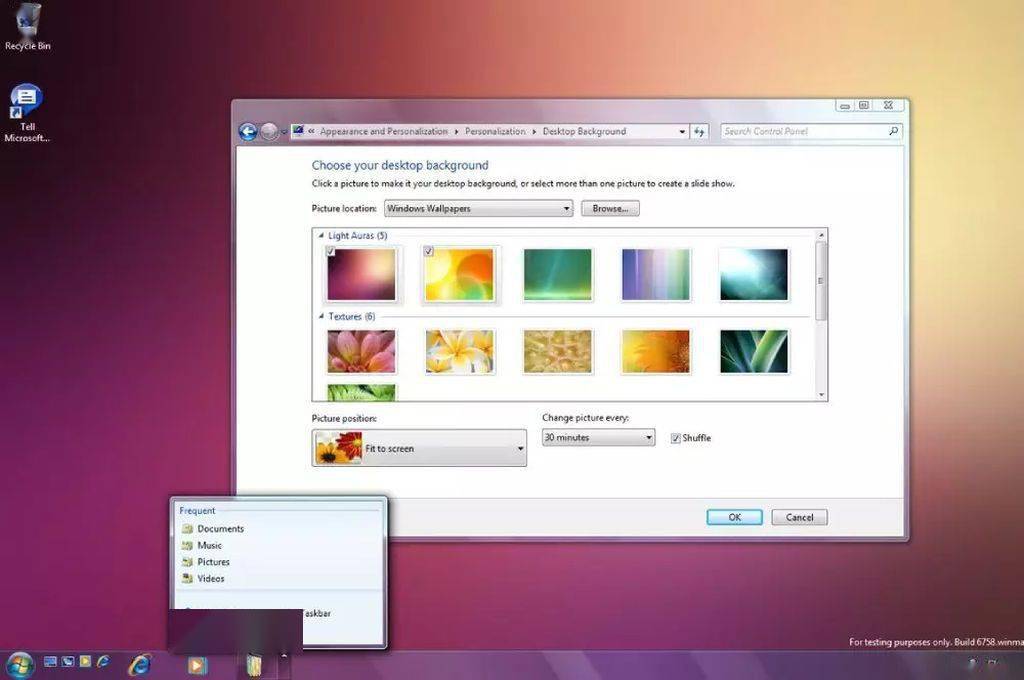Go to Appearance and Personalization breadcrumb
Image resolution: width=1024 pixels, height=680 pixels.
click(x=384, y=131)
